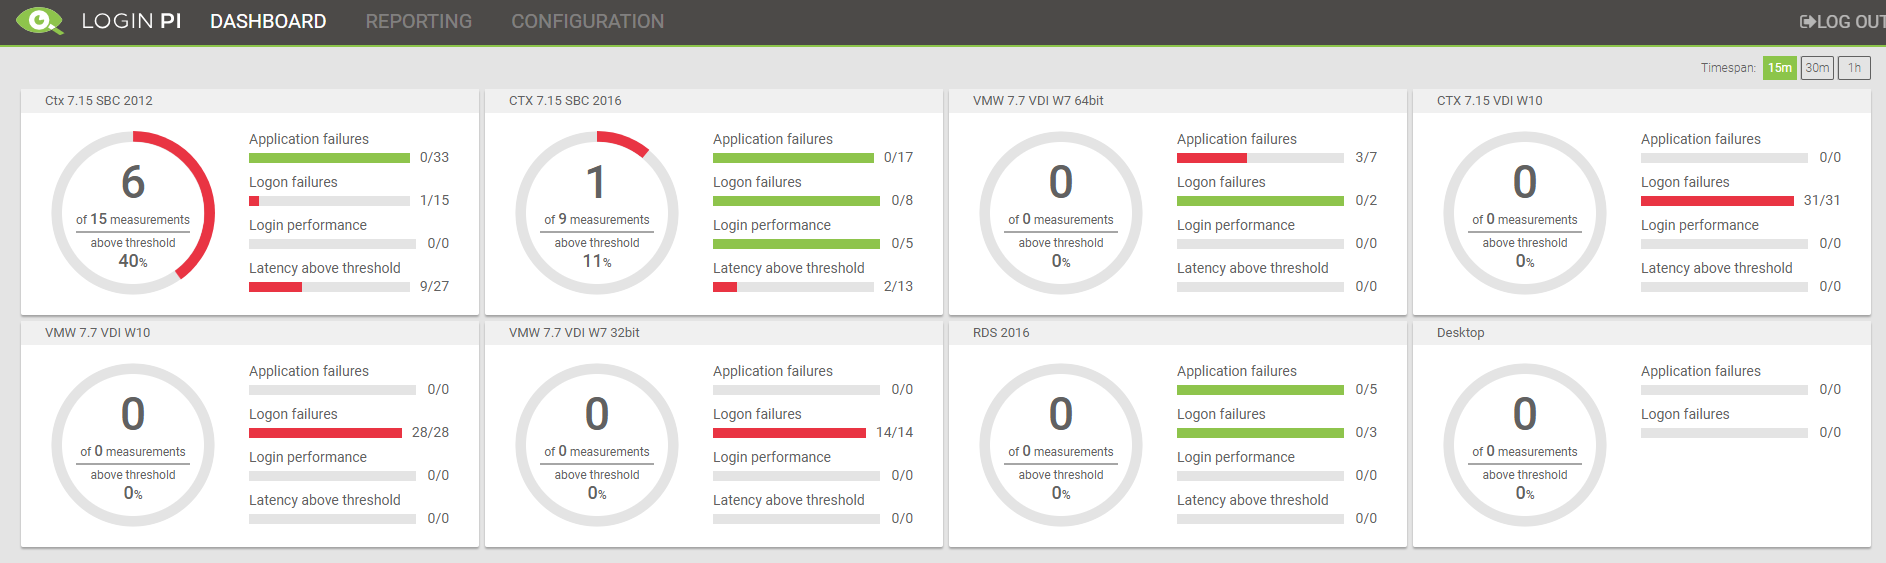Click the log out arrow icon

(1808, 22)
